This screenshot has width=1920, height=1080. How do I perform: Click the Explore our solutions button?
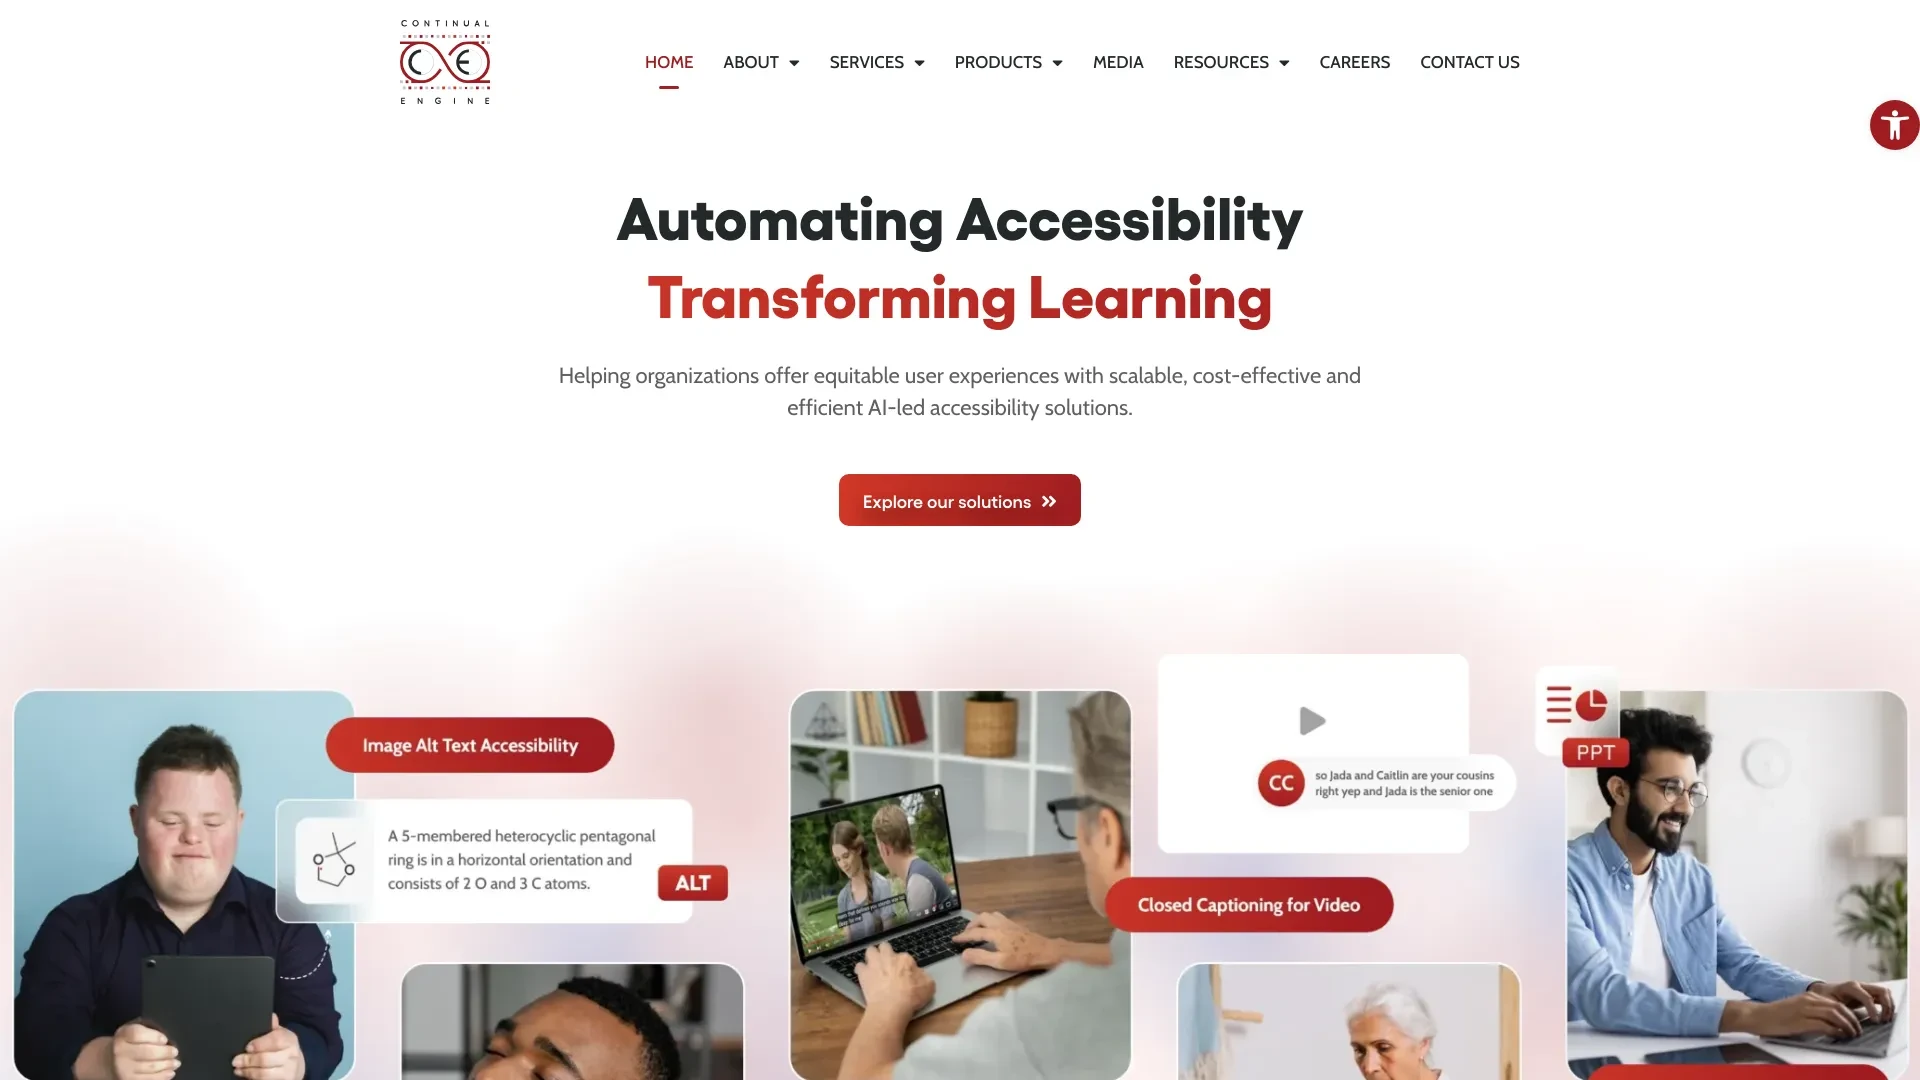click(960, 500)
